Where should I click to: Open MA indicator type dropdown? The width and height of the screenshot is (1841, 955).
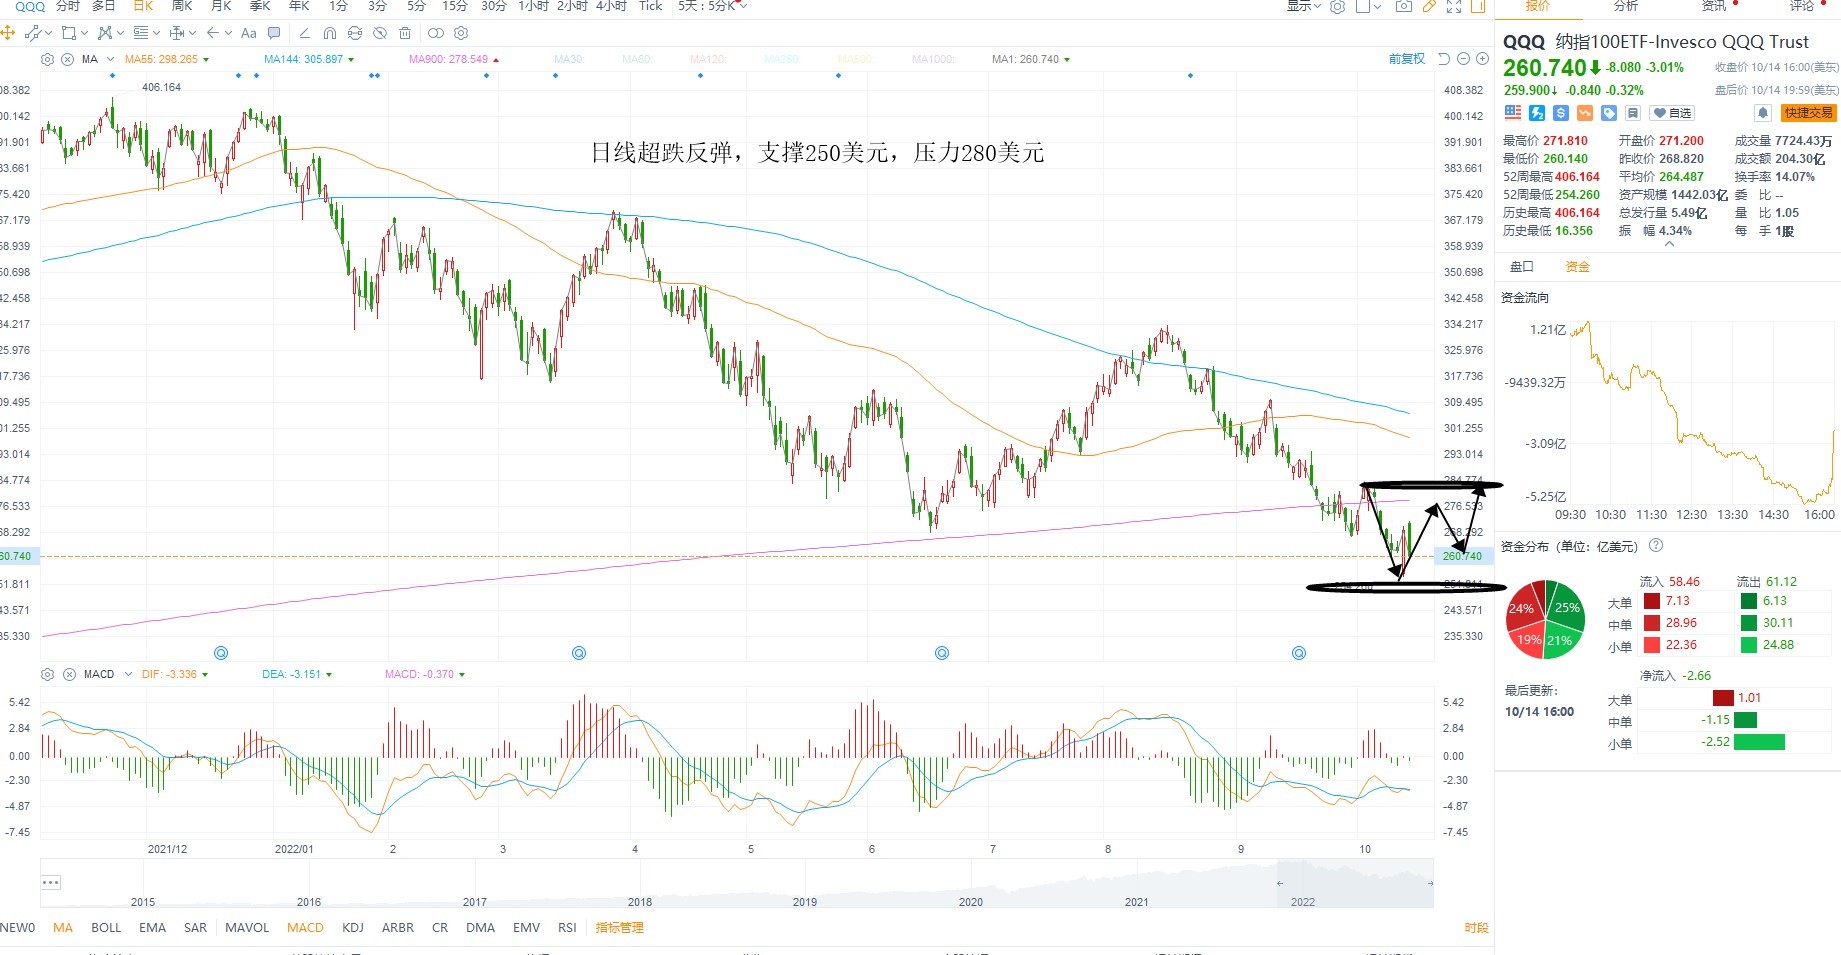click(x=110, y=59)
